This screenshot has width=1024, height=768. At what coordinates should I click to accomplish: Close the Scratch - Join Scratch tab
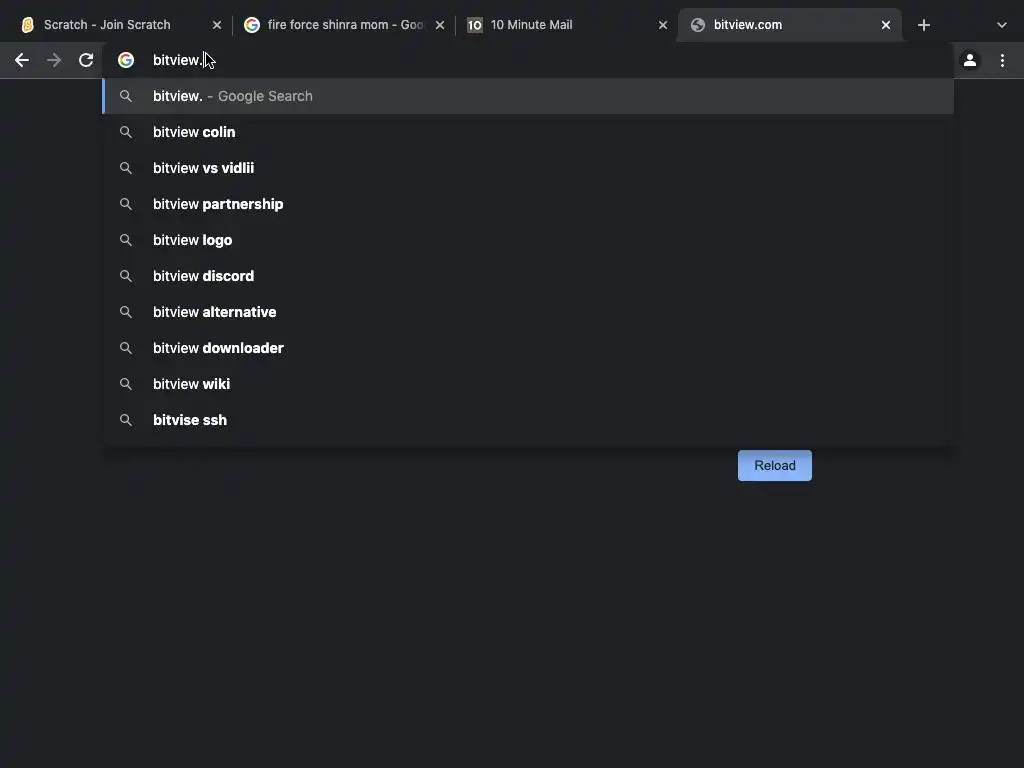pyautogui.click(x=217, y=25)
